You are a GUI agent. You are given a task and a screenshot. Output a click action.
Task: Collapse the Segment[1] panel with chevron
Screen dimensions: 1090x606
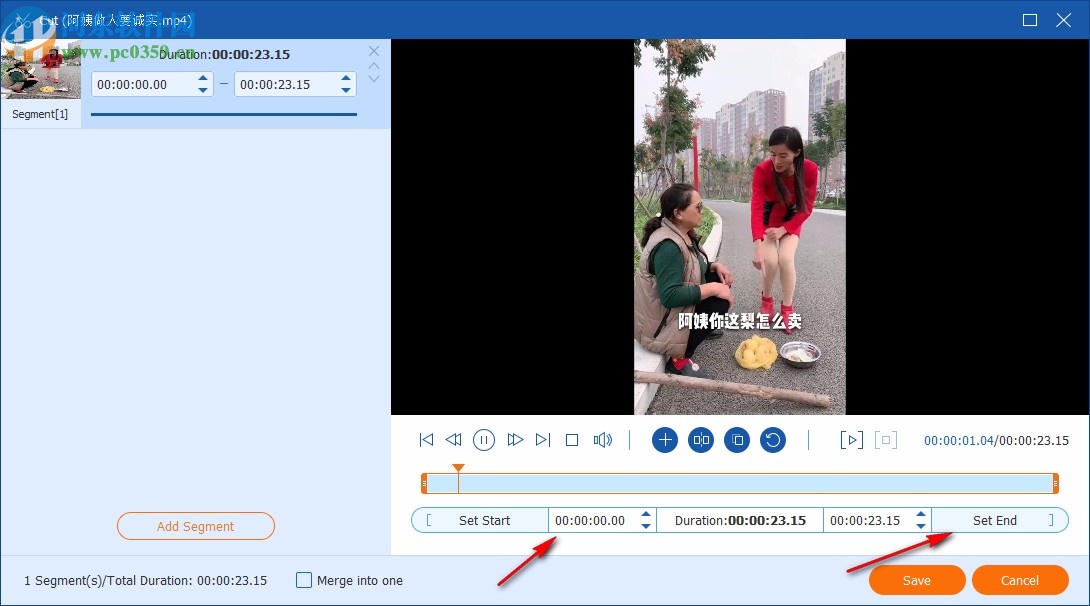374,66
